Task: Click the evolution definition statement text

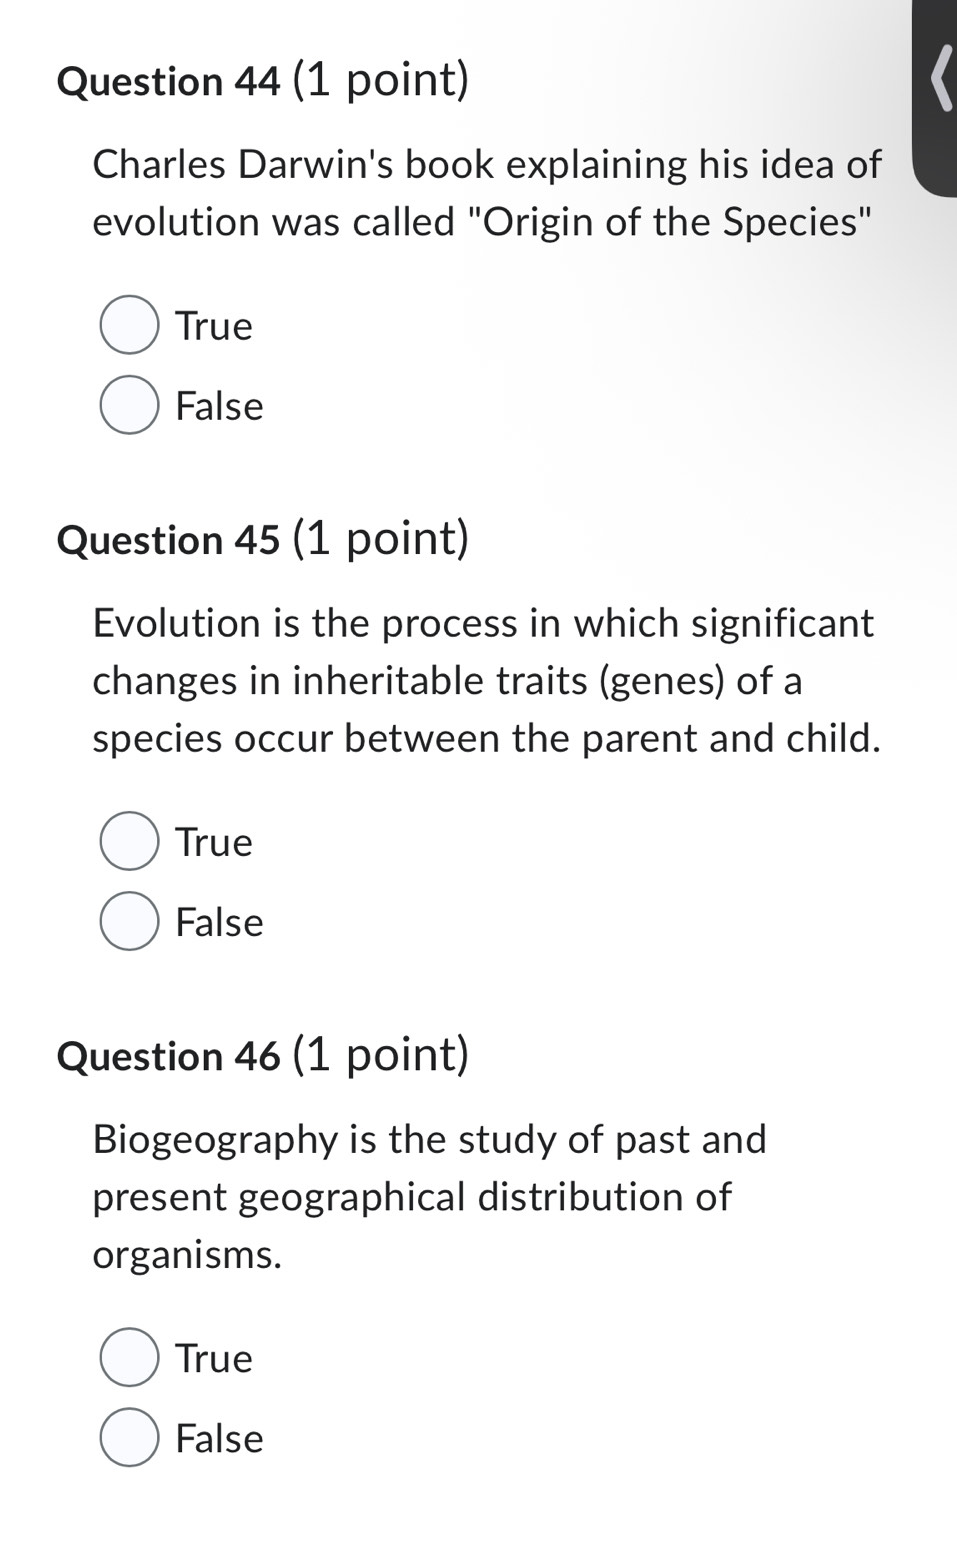Action: tap(485, 680)
